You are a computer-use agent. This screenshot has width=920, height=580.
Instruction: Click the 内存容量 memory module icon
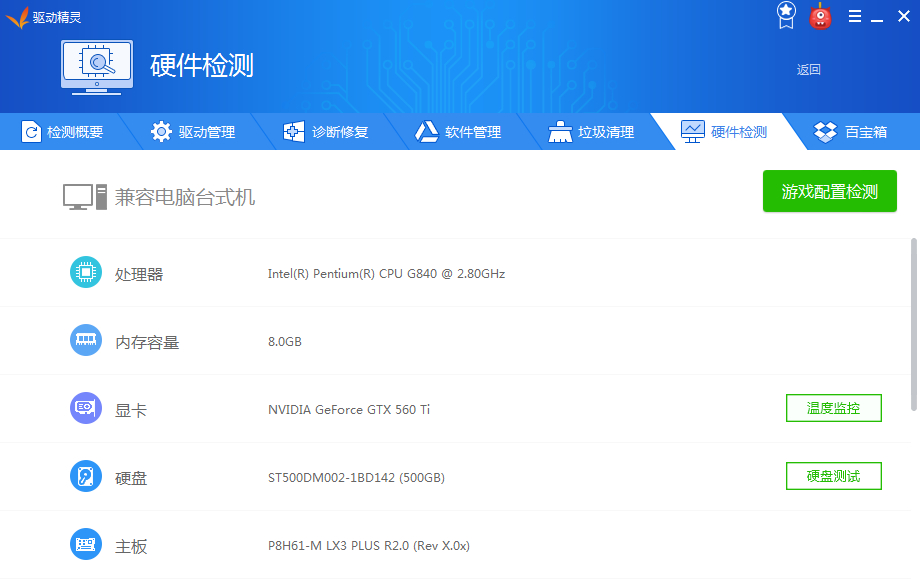pyautogui.click(x=86, y=340)
